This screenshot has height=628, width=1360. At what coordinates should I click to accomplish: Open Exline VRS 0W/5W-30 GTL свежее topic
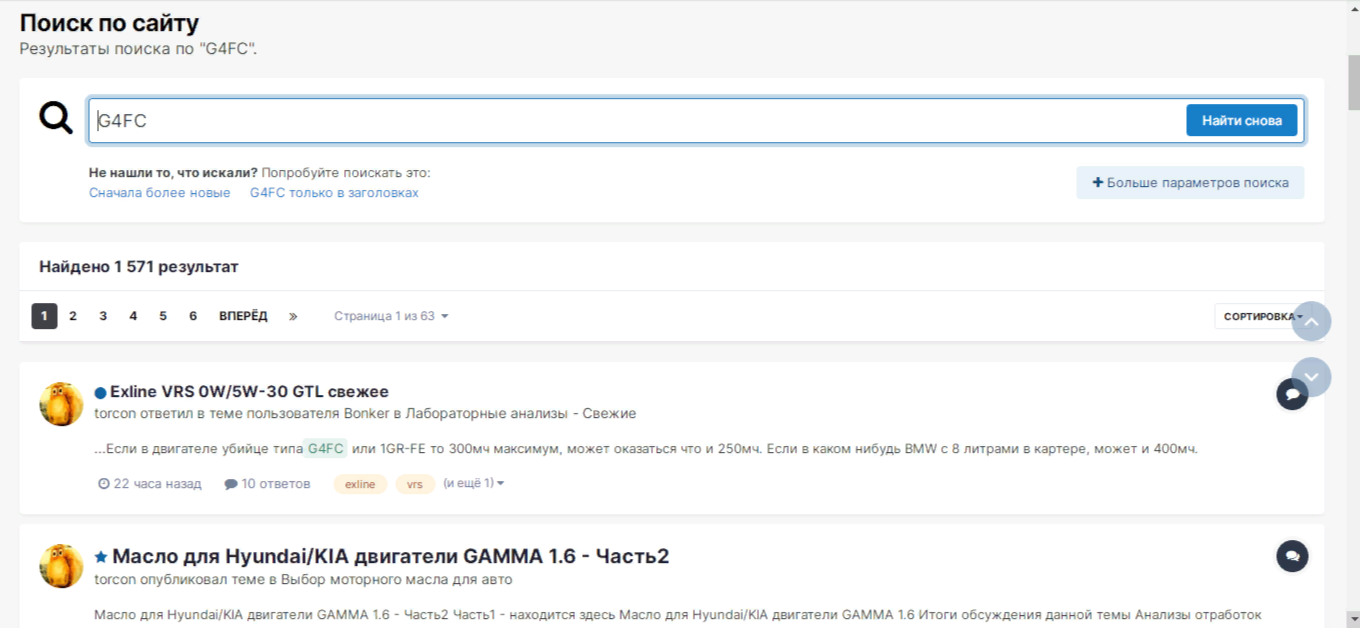(x=249, y=392)
